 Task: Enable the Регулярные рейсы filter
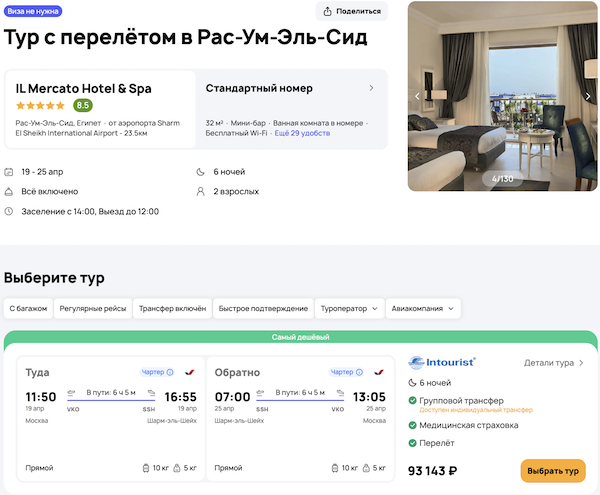(93, 309)
